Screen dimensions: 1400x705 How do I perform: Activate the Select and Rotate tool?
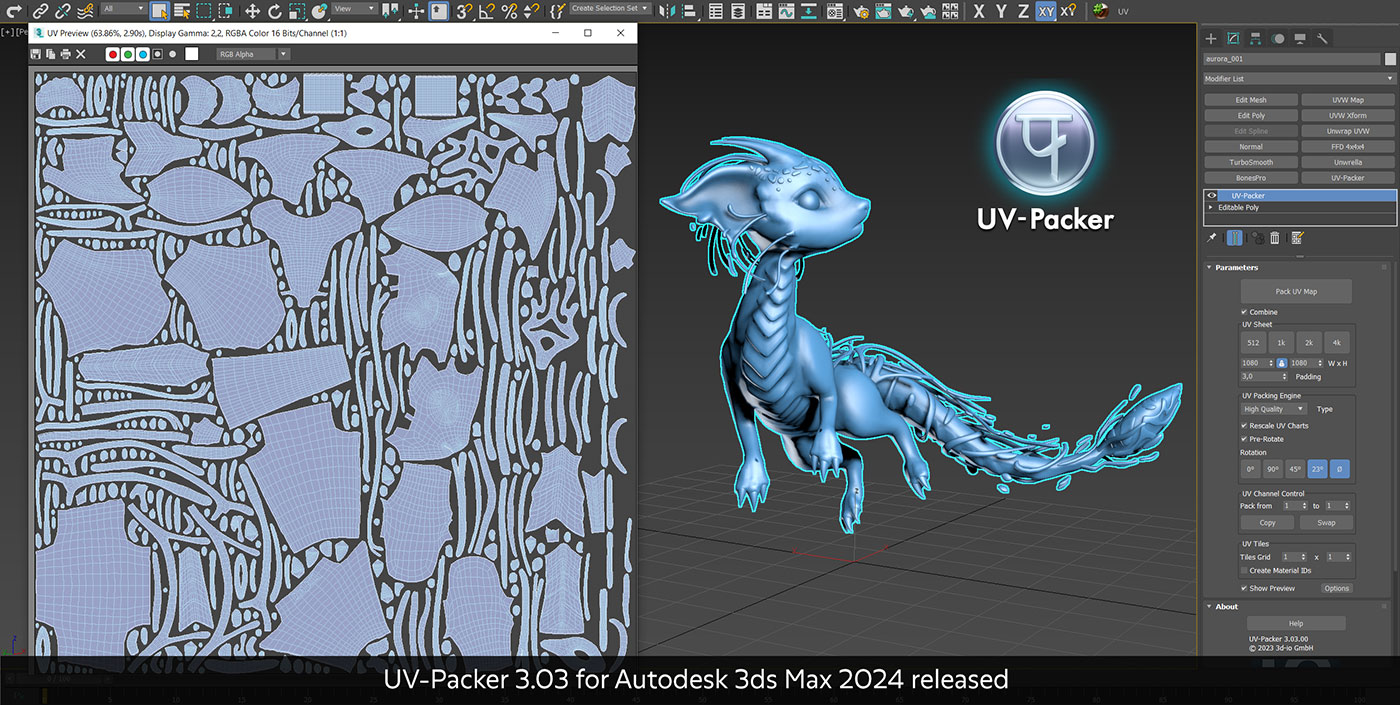pyautogui.click(x=275, y=11)
